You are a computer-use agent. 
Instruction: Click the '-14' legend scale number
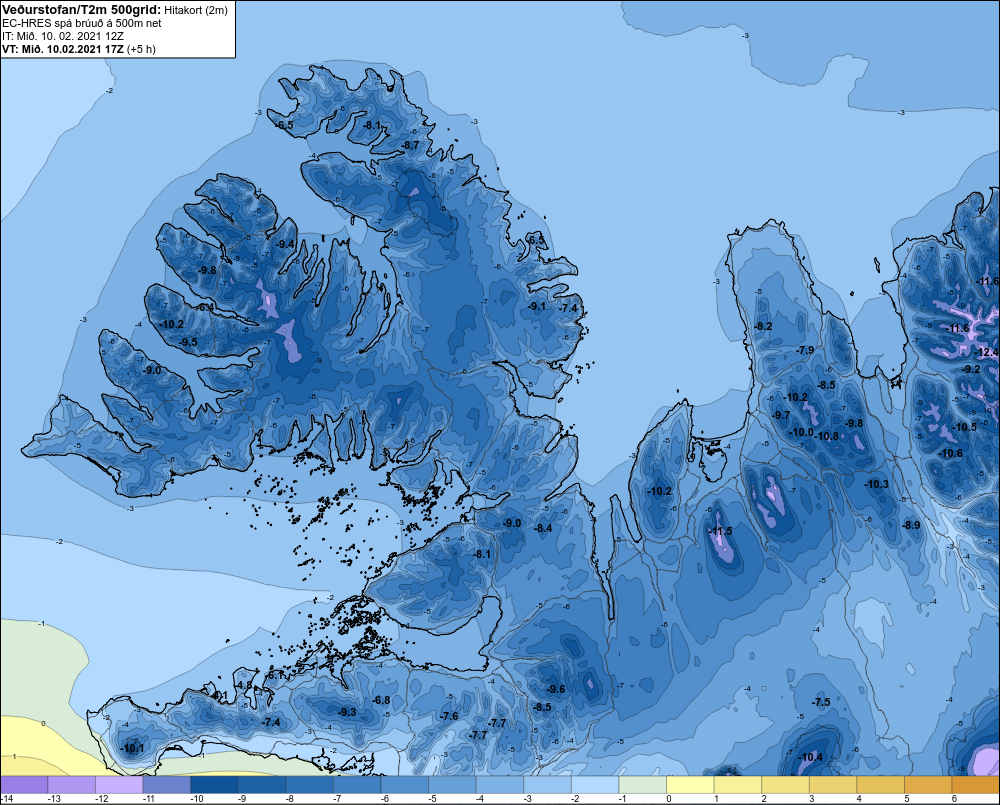pos(7,799)
